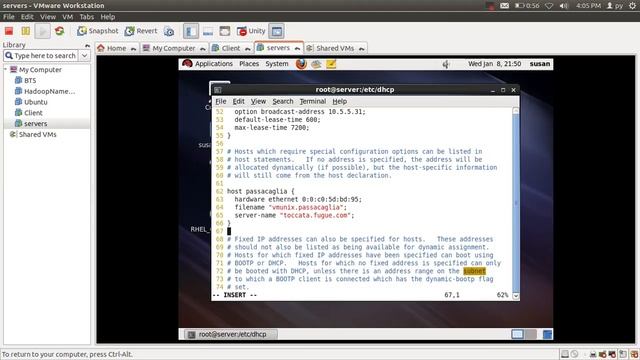The height and width of the screenshot is (360, 640).
Task: Open the snapshot manager icon
Action: click(x=169, y=31)
